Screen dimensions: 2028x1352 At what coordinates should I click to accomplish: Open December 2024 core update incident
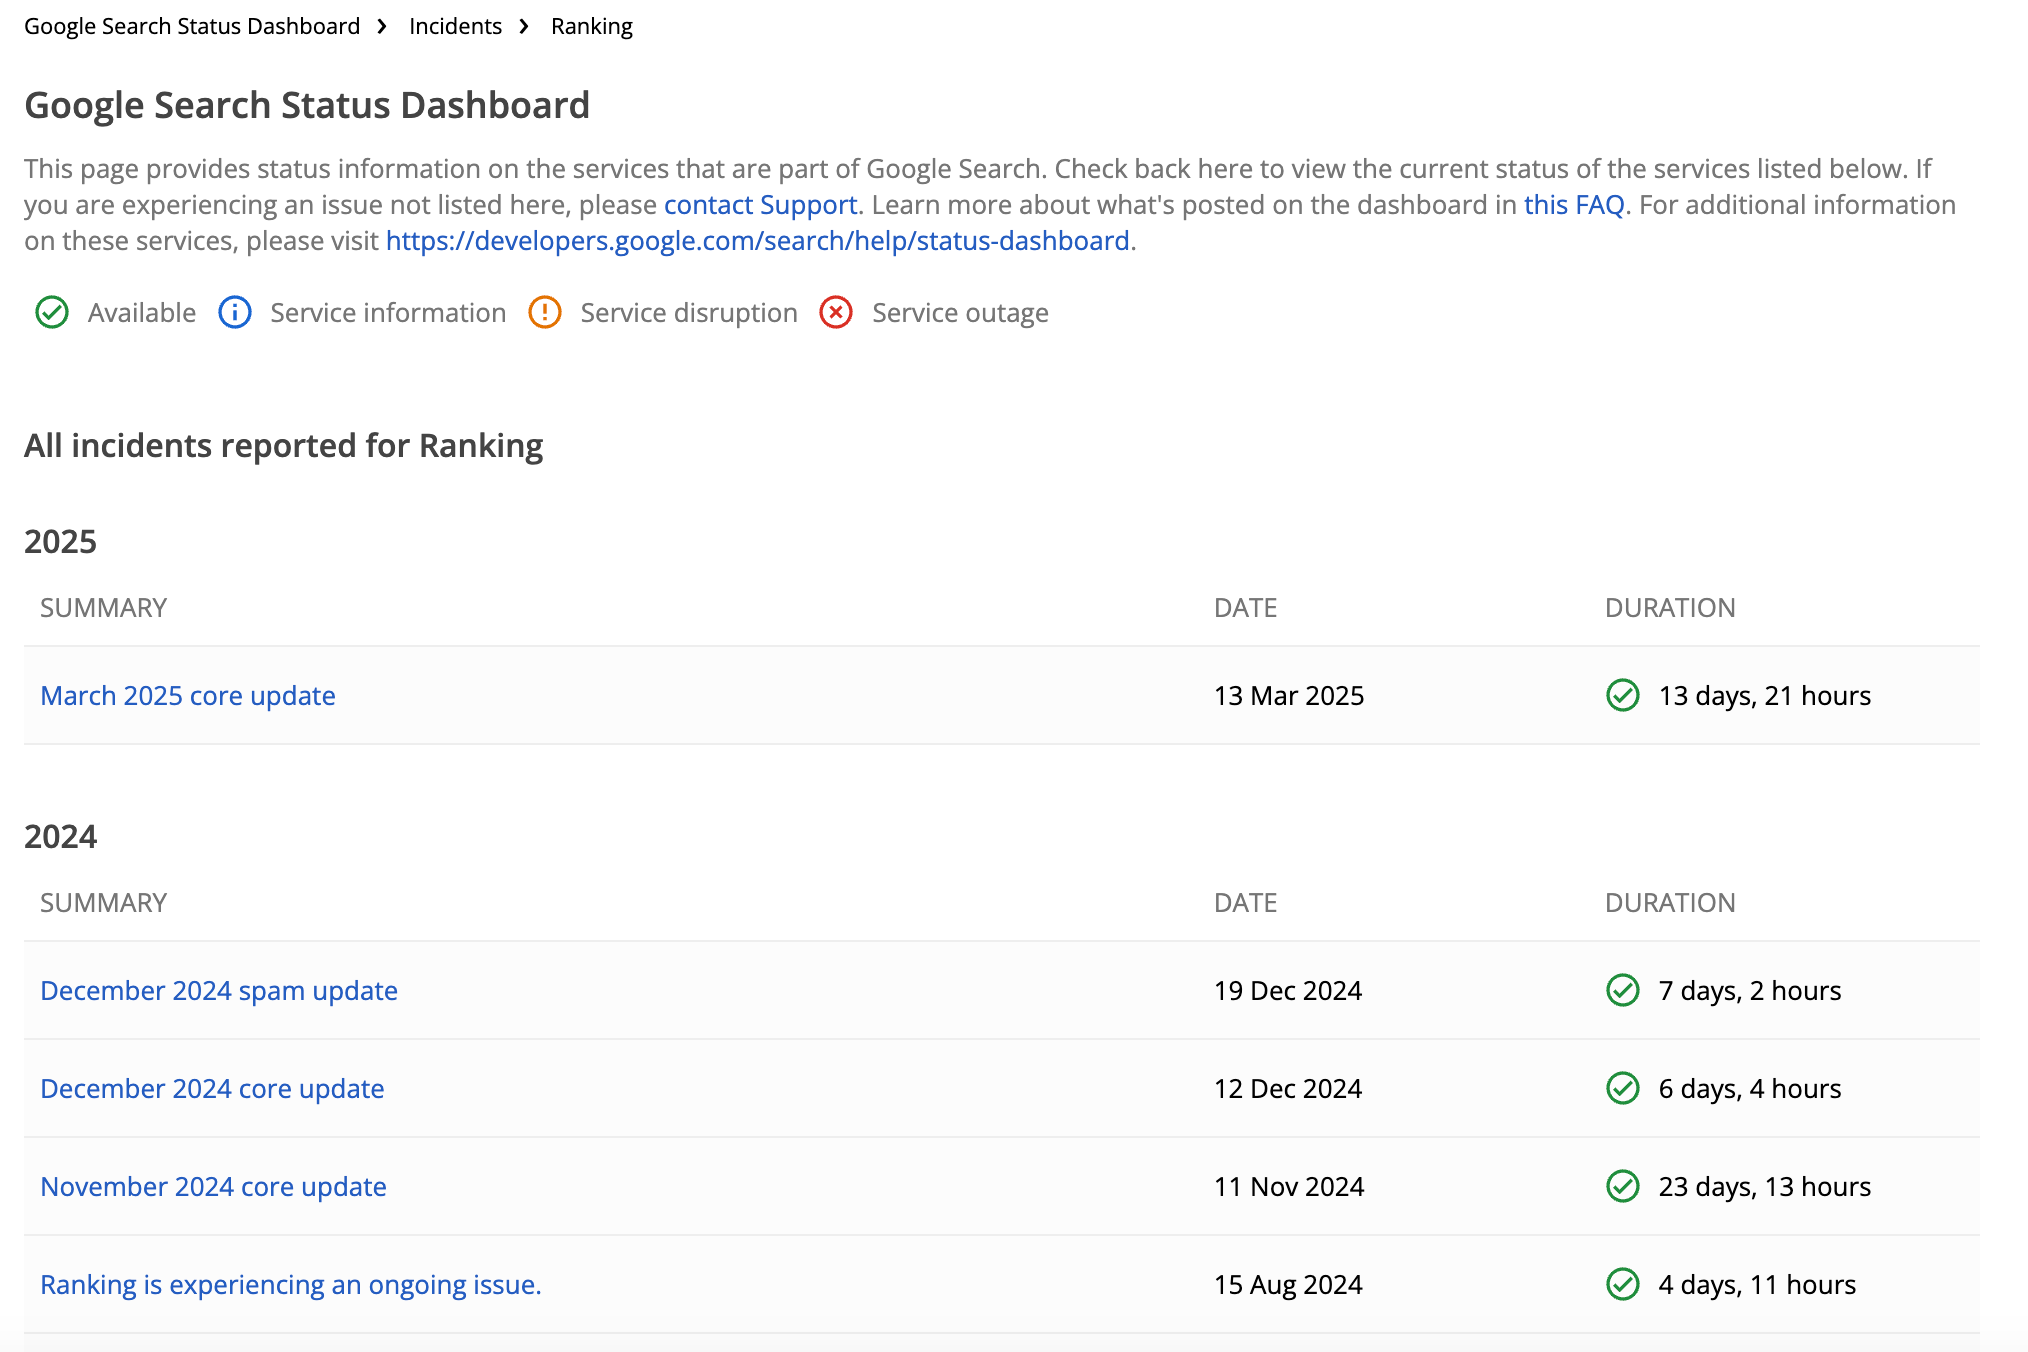tap(212, 1088)
